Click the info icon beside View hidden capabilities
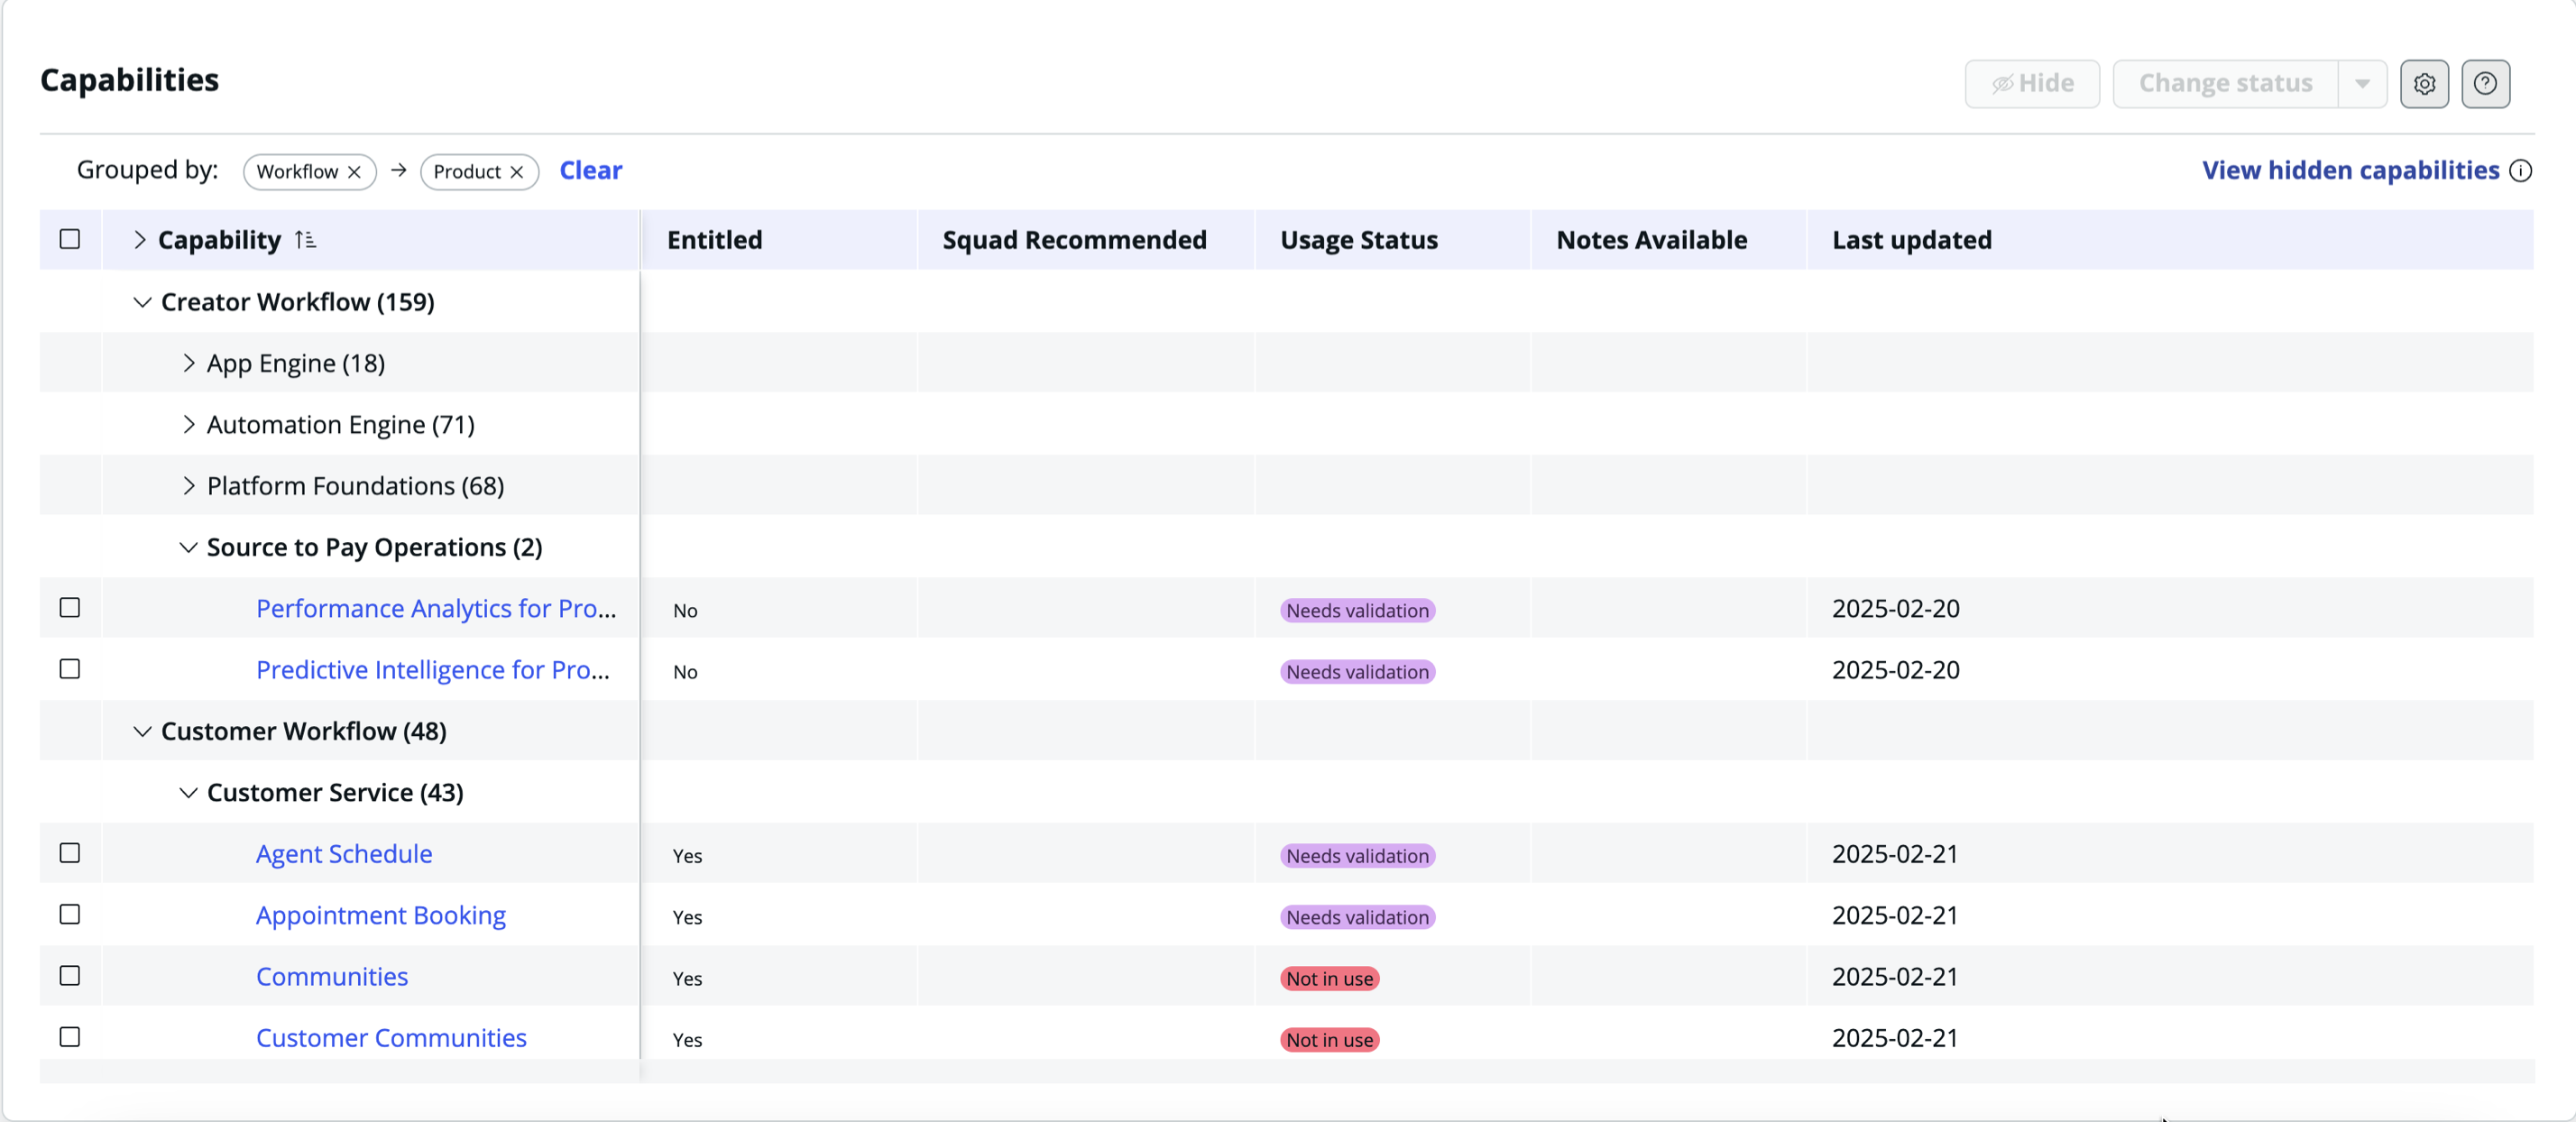Screen dimensions: 2576x1122 2521,171
